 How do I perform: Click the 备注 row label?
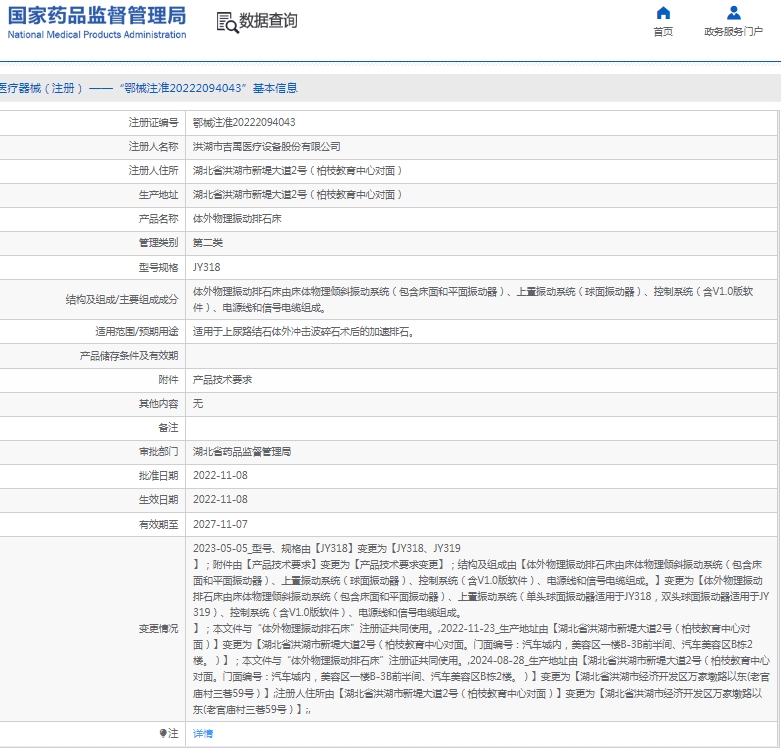(x=168, y=428)
